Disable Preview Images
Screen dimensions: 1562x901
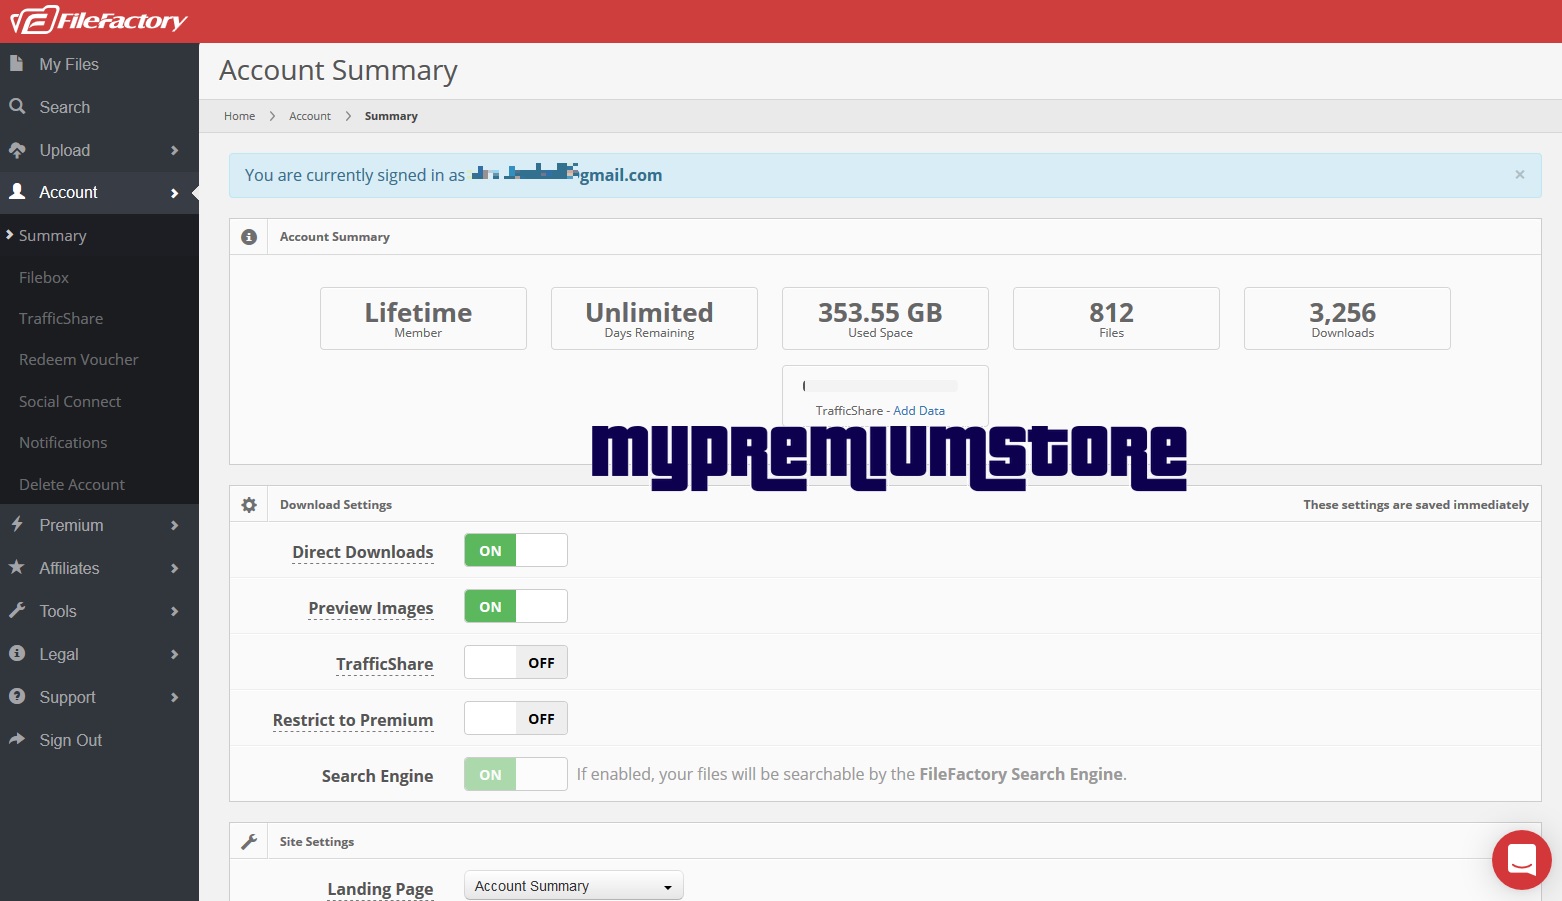515,606
